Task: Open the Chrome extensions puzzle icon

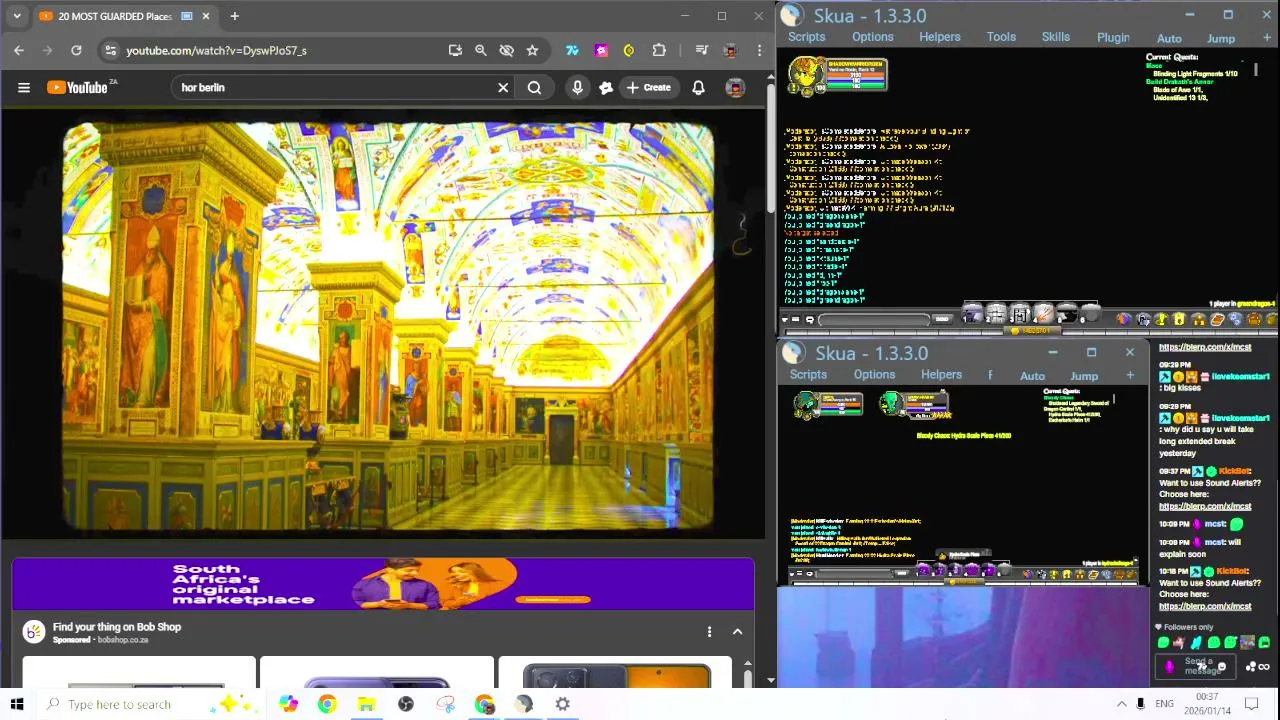Action: coord(658,50)
